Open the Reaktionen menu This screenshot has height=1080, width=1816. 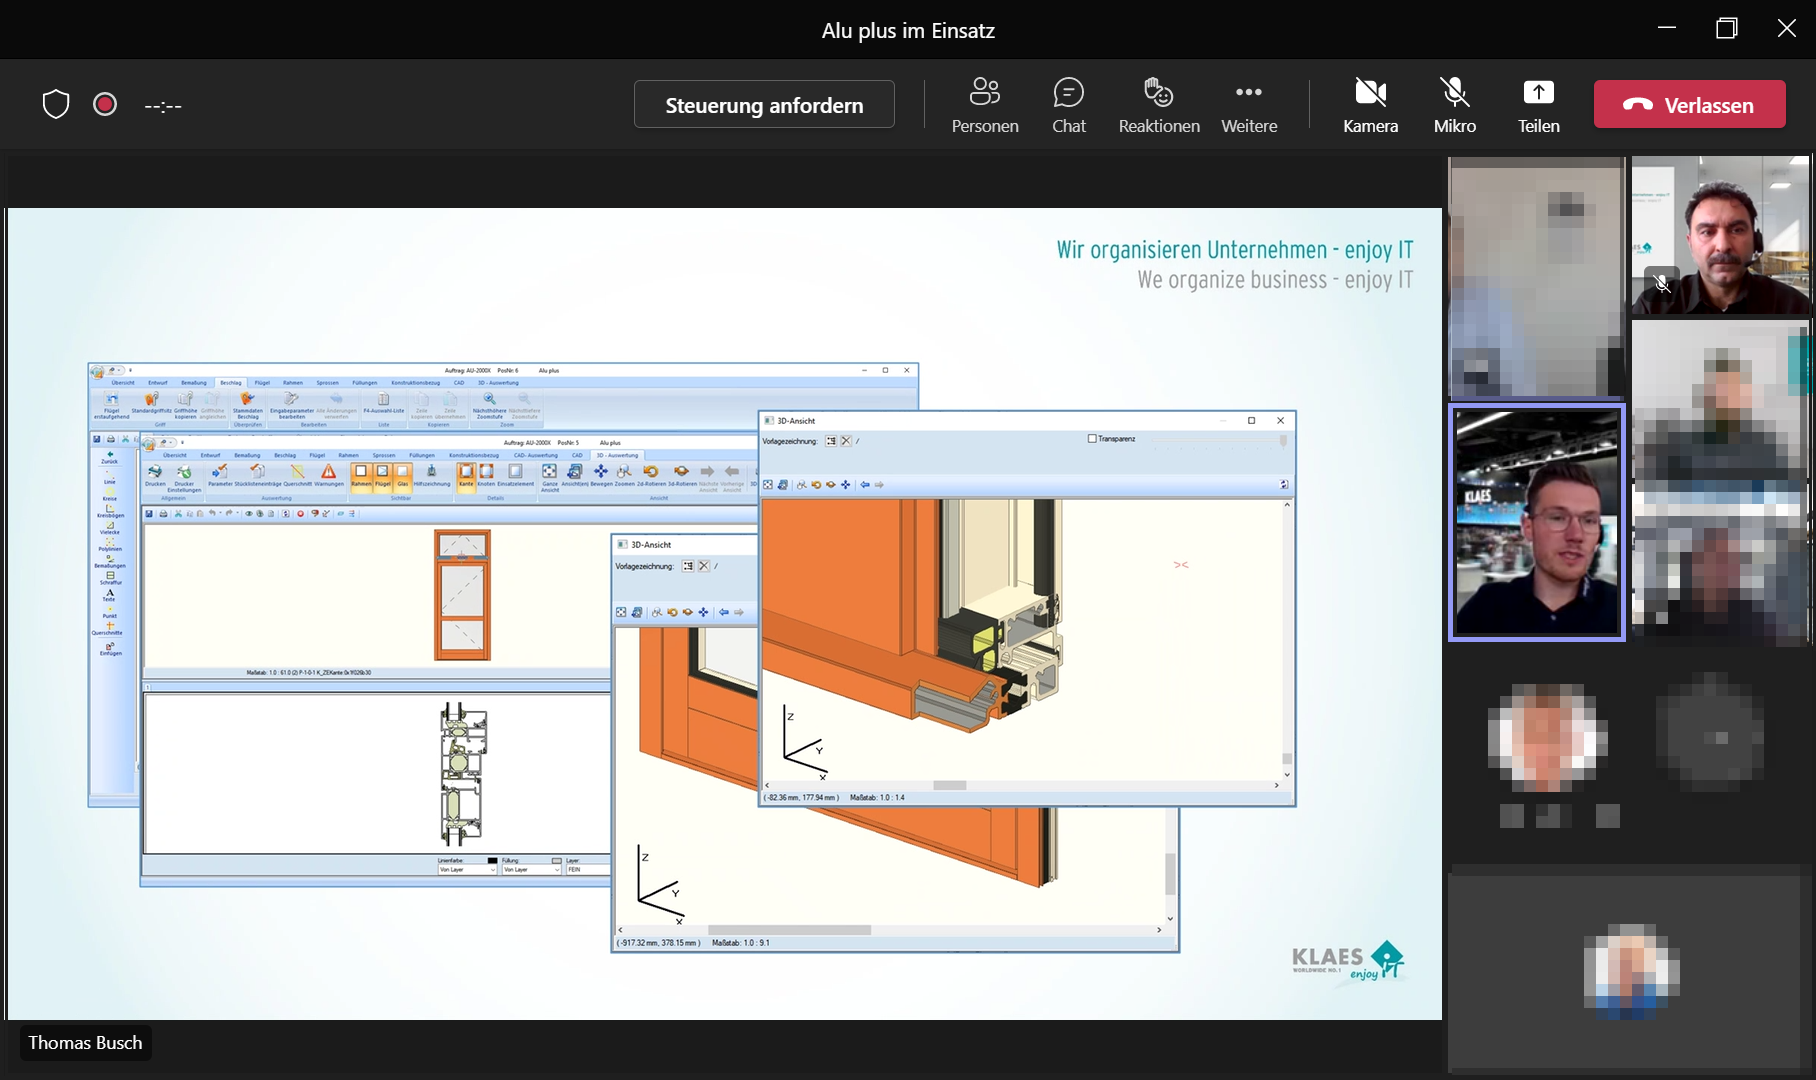point(1159,105)
